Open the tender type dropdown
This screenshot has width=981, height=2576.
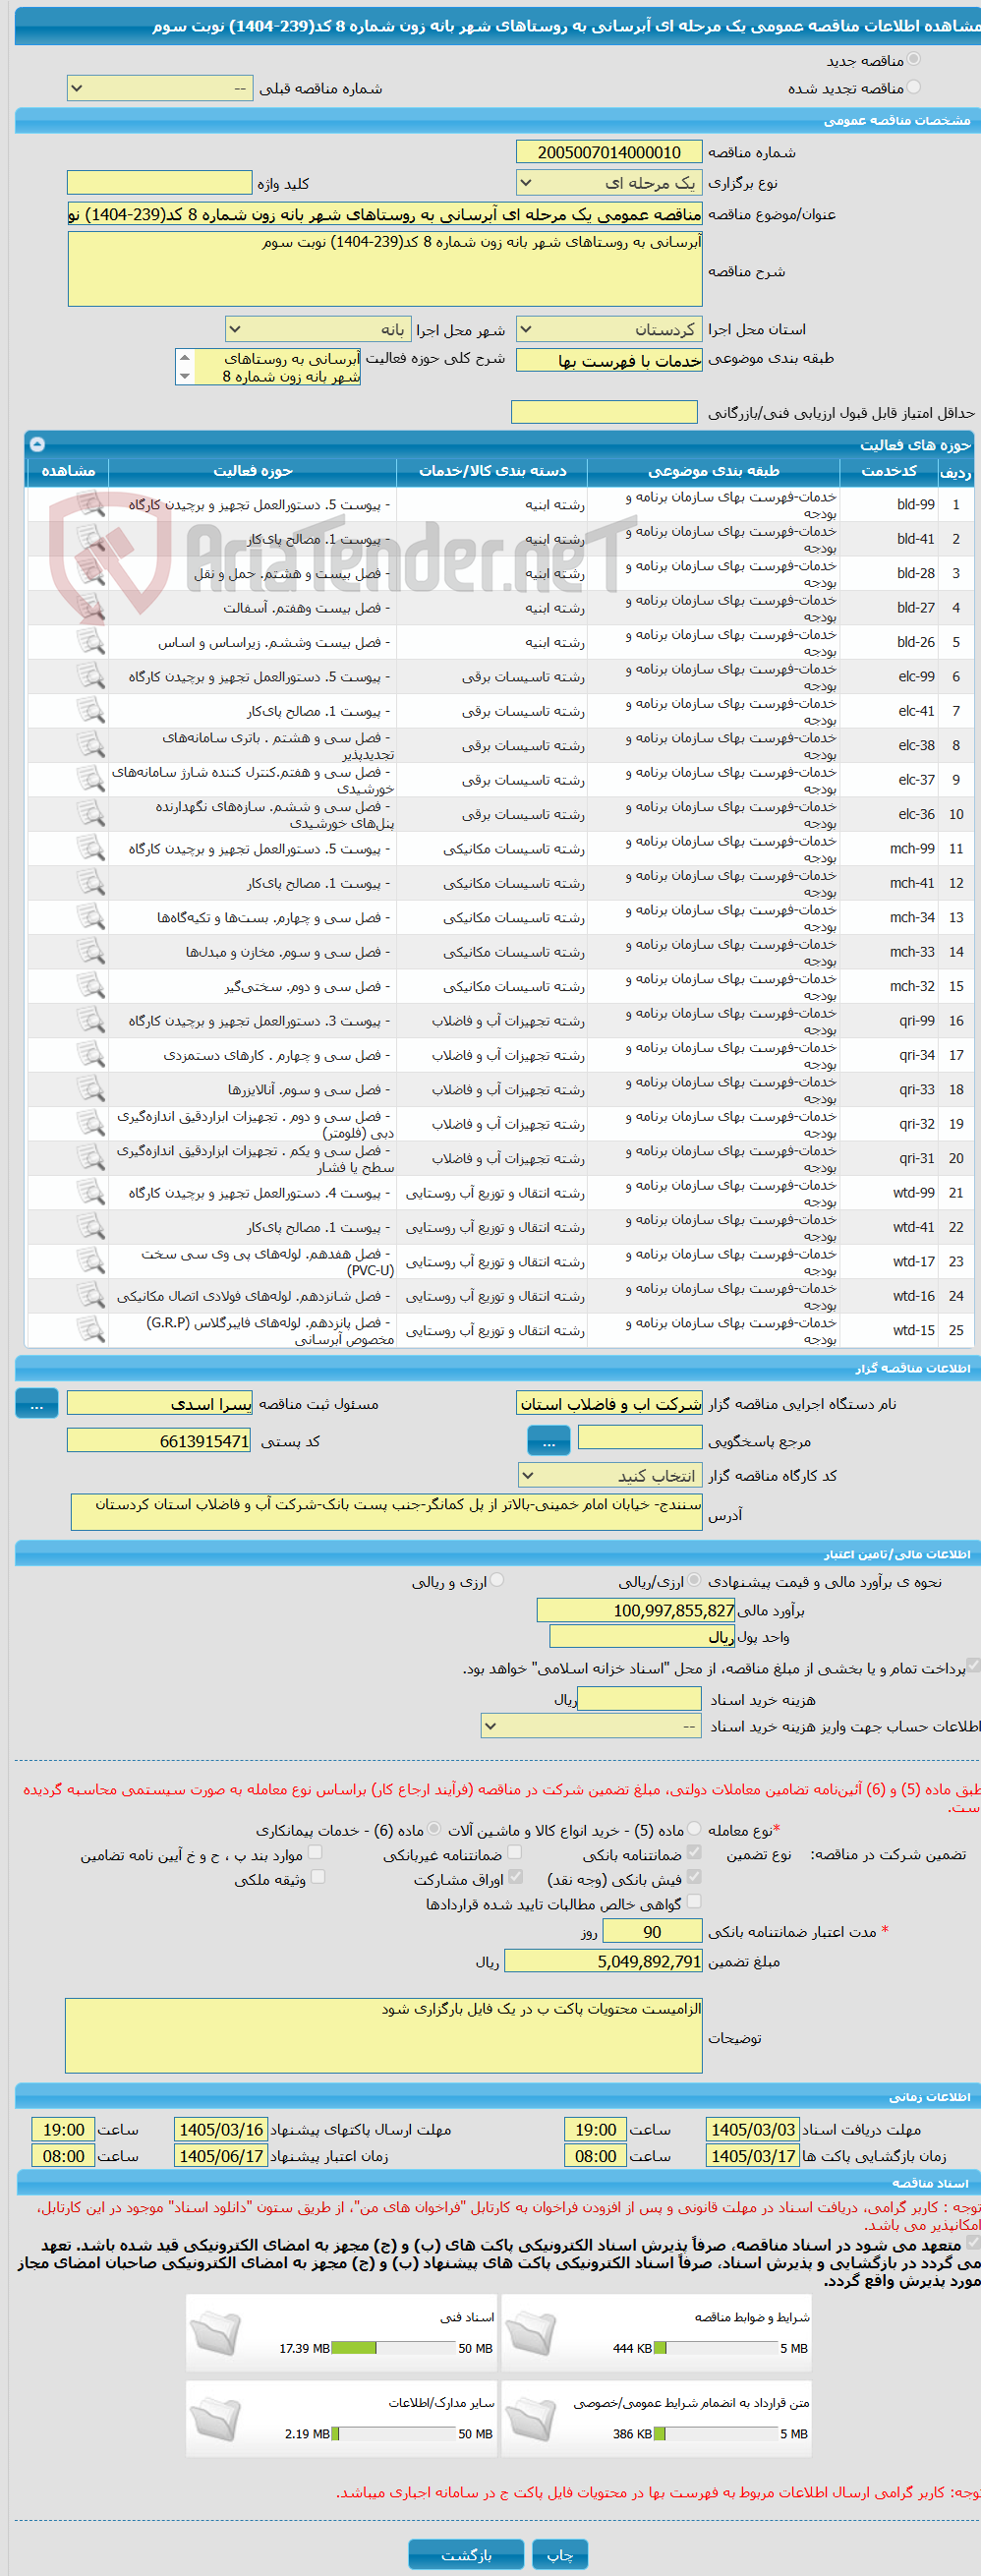click(x=609, y=183)
